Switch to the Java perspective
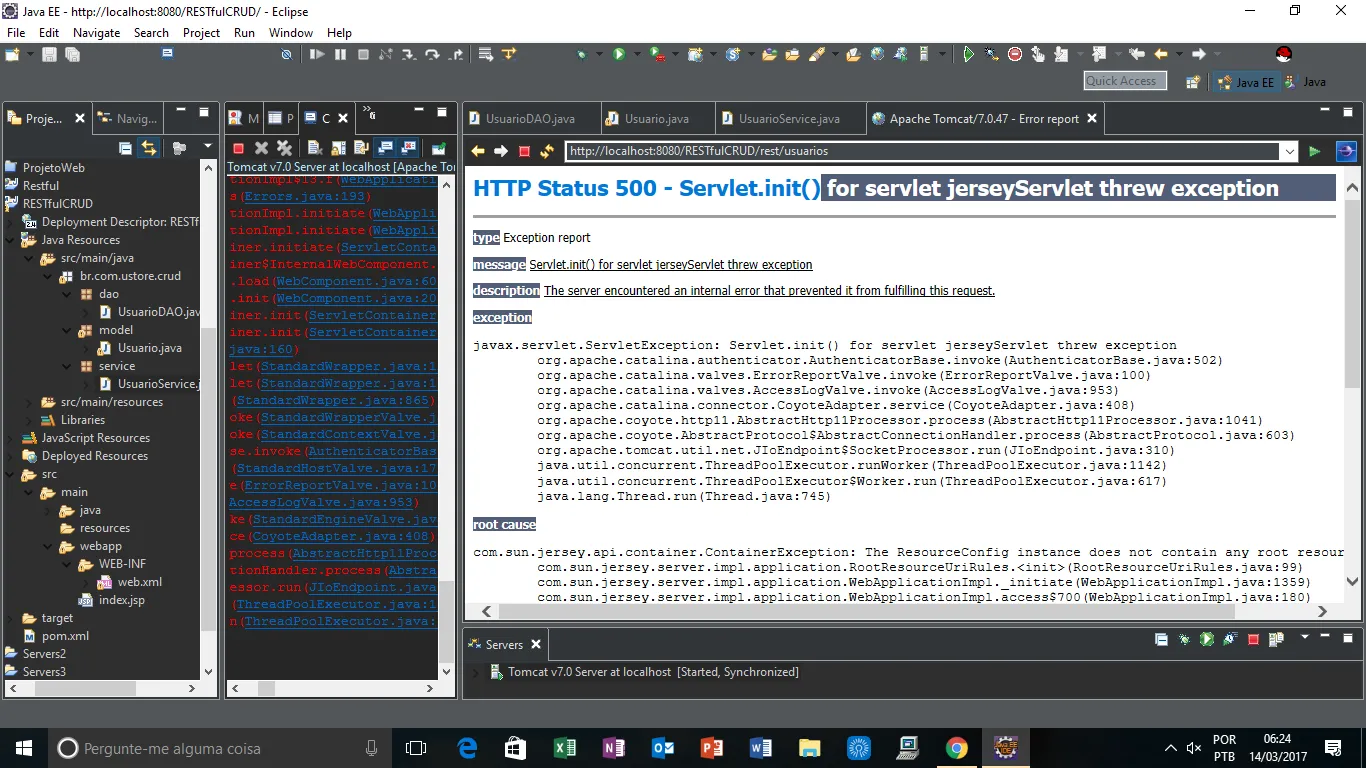The height and width of the screenshot is (768, 1366). tap(1306, 82)
